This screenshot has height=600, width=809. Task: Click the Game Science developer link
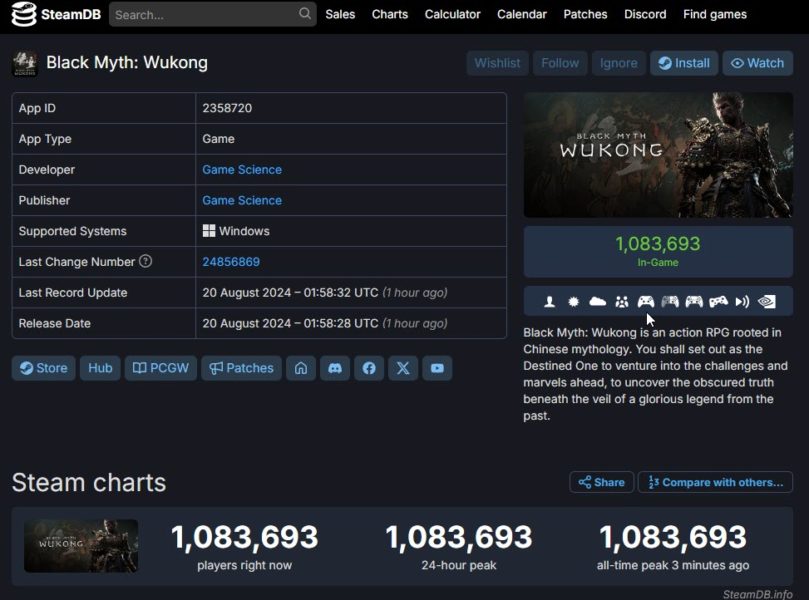coord(242,170)
